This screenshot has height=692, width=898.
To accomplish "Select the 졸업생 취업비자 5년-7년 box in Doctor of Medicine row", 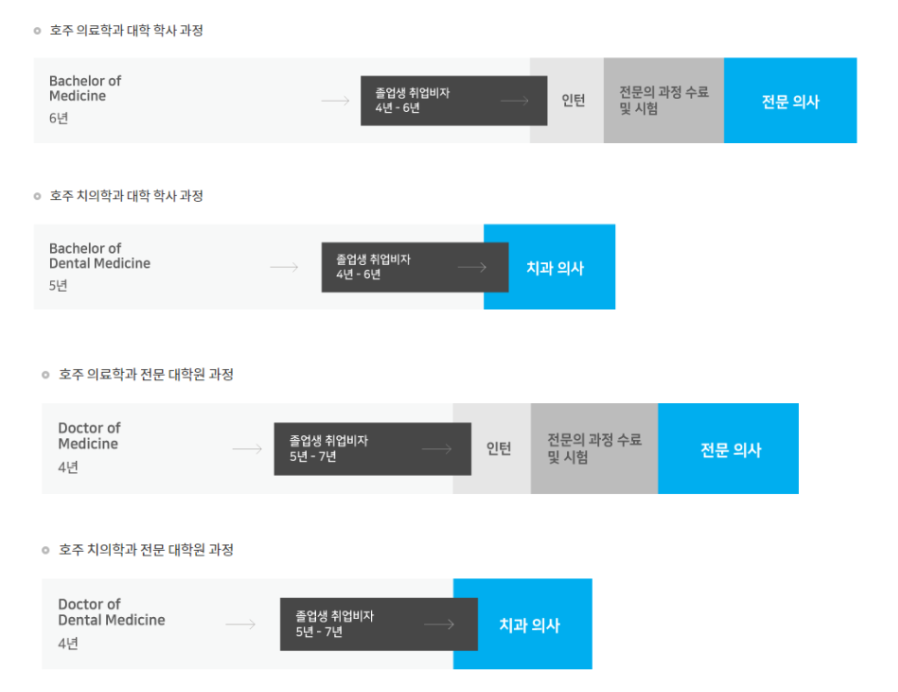I will 372,449.
